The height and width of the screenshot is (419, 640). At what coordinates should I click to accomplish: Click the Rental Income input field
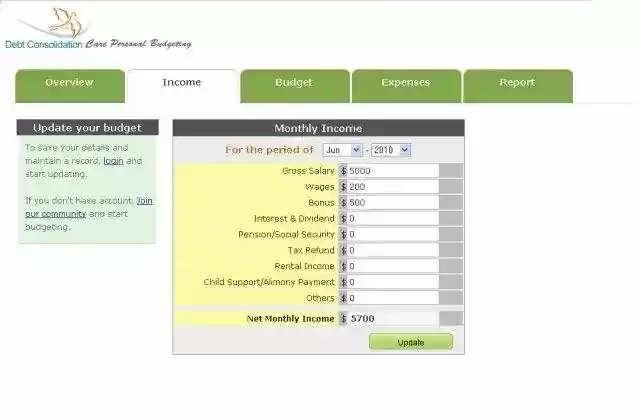pos(393,266)
